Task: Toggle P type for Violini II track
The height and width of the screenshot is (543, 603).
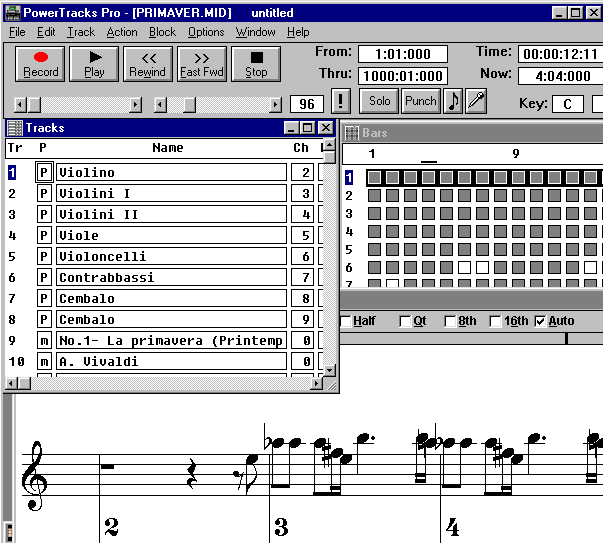Action: pos(44,214)
